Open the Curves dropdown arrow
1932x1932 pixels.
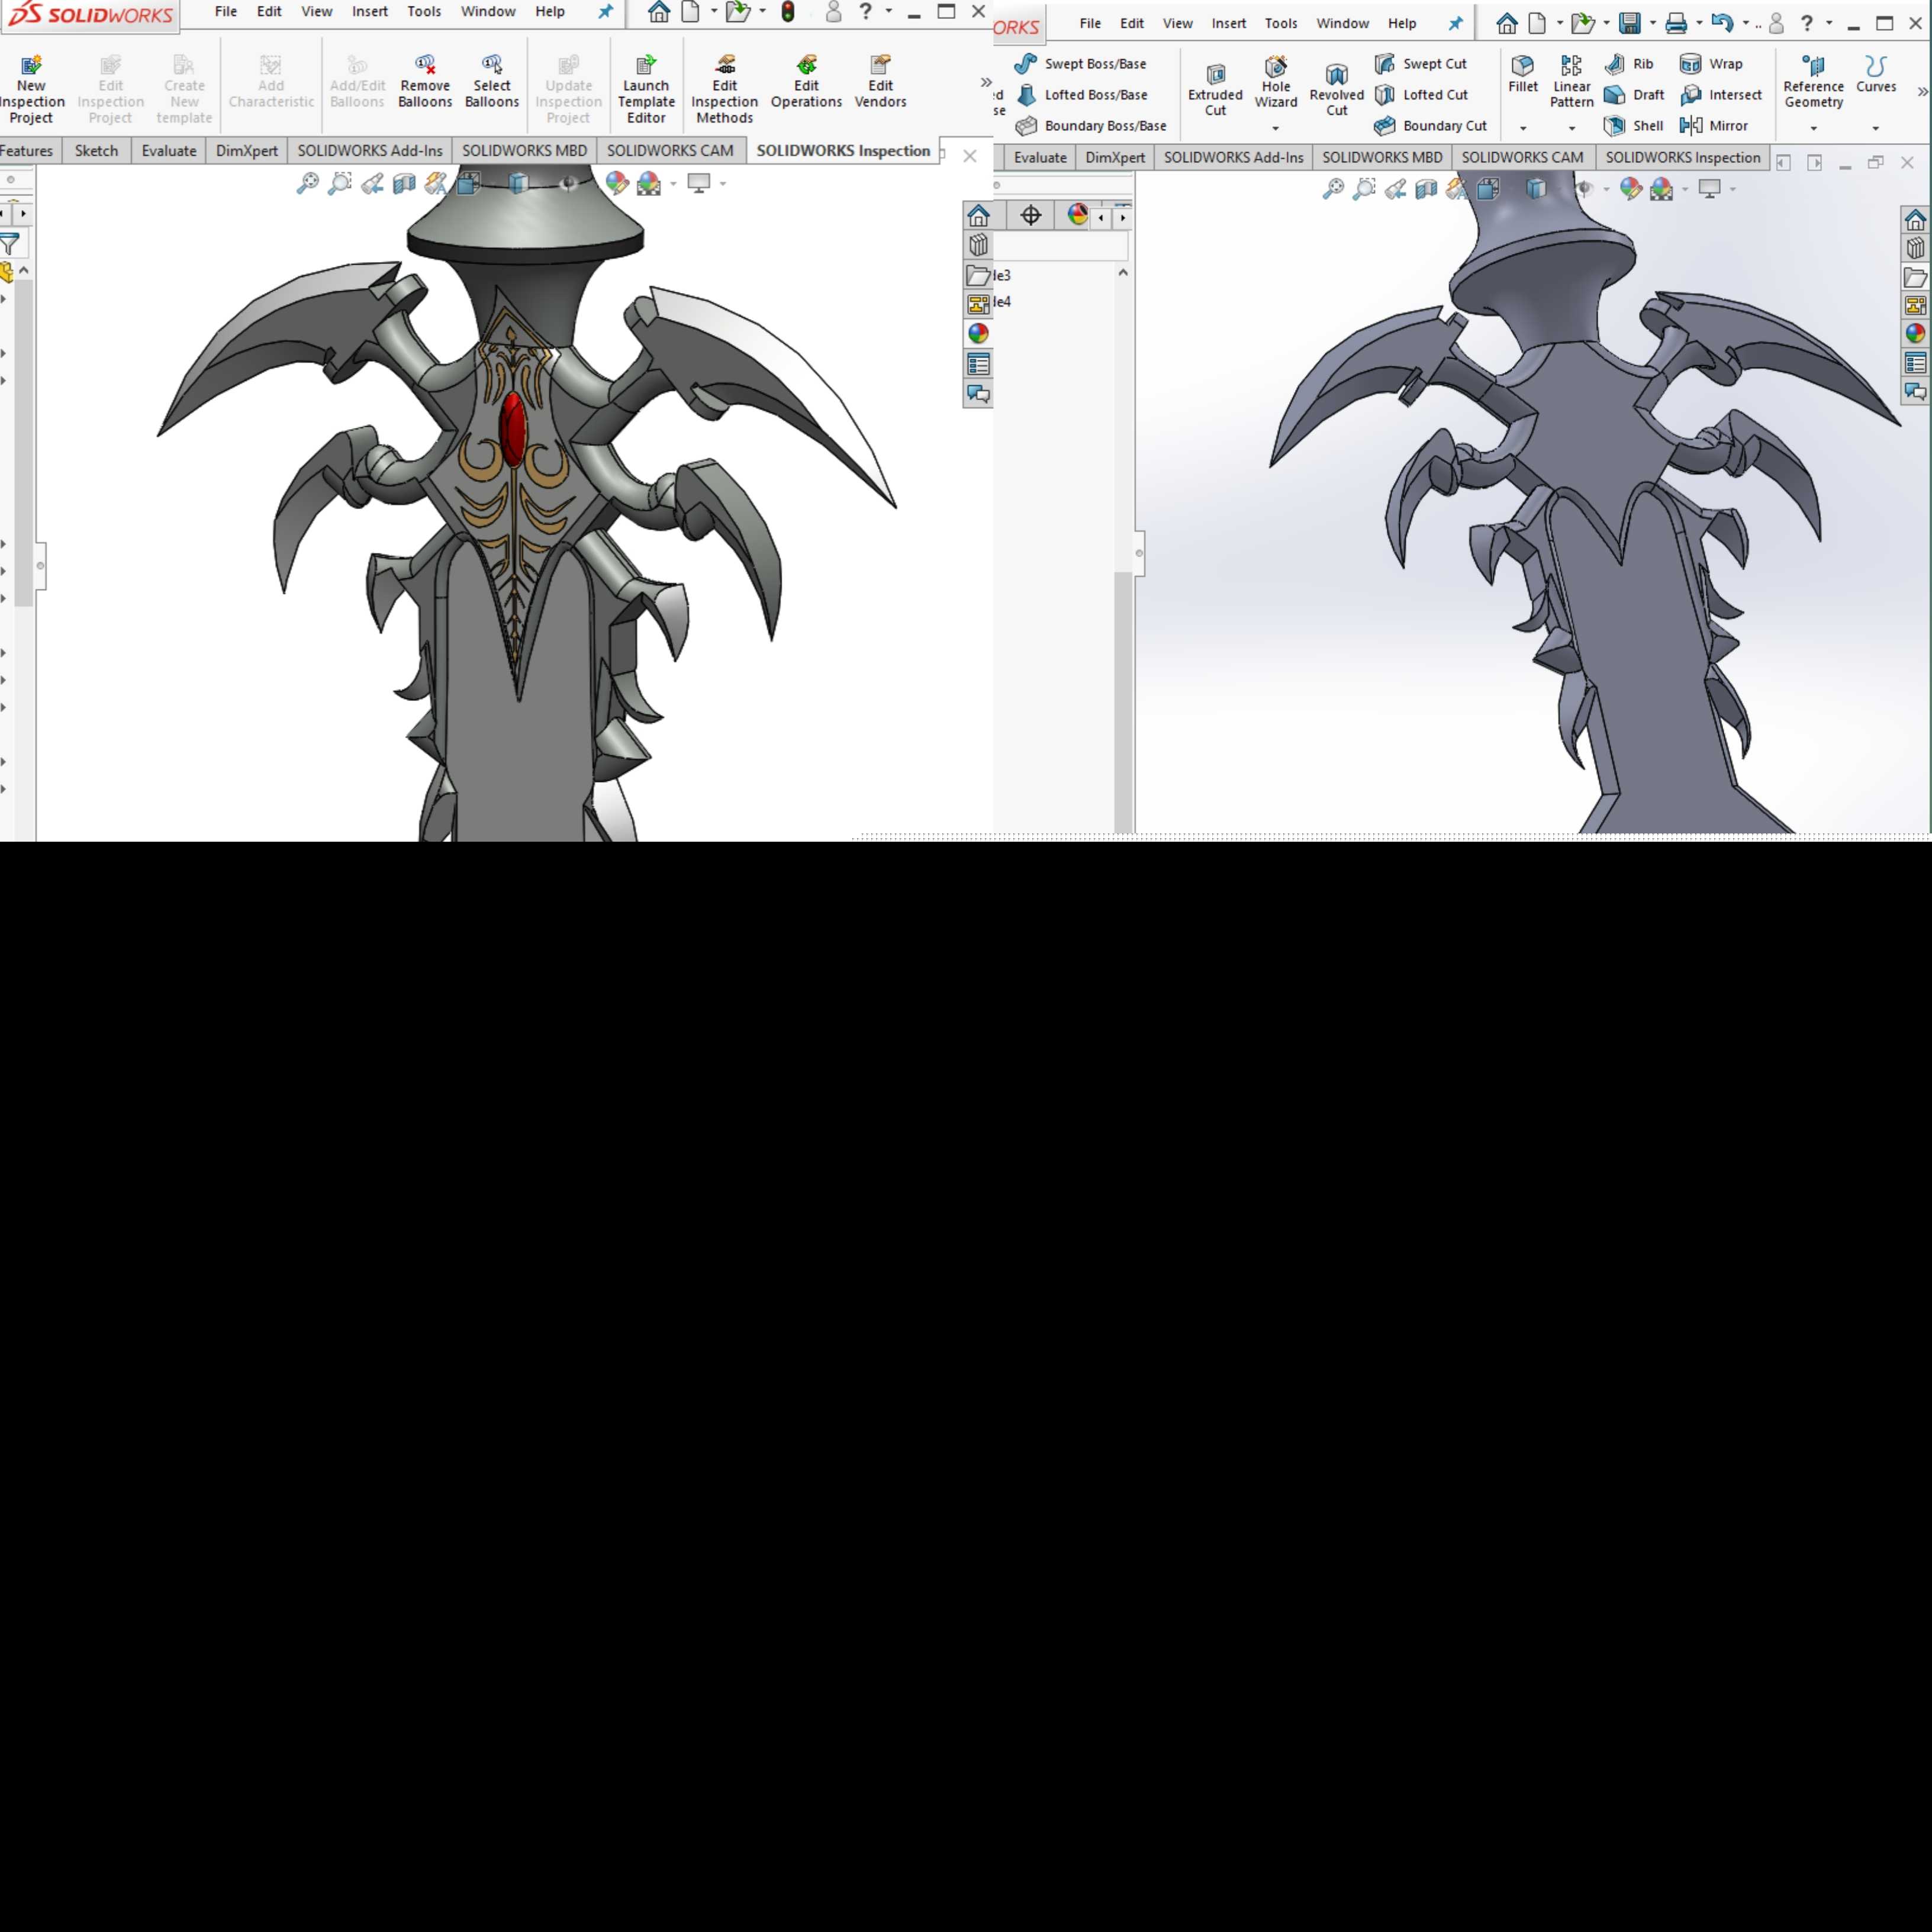coord(1876,128)
